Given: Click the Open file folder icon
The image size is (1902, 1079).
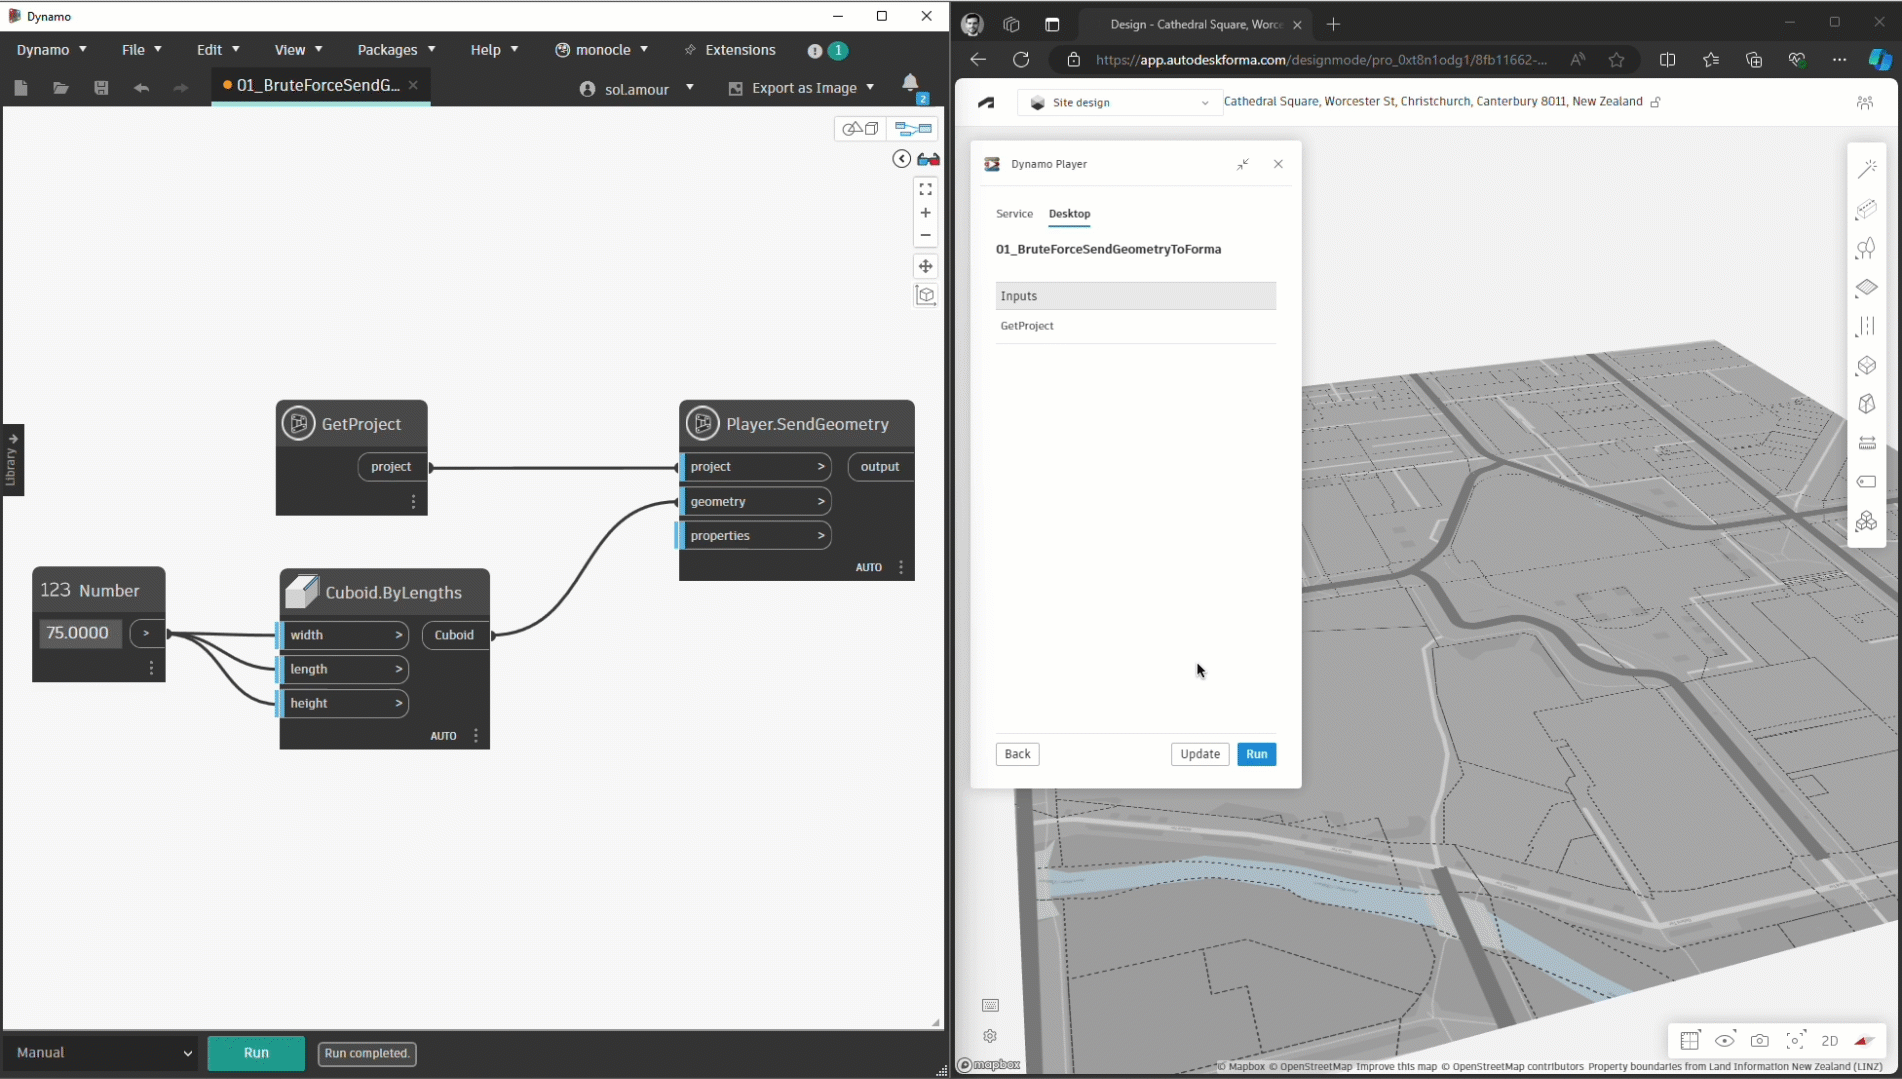Looking at the screenshot, I should 61,88.
